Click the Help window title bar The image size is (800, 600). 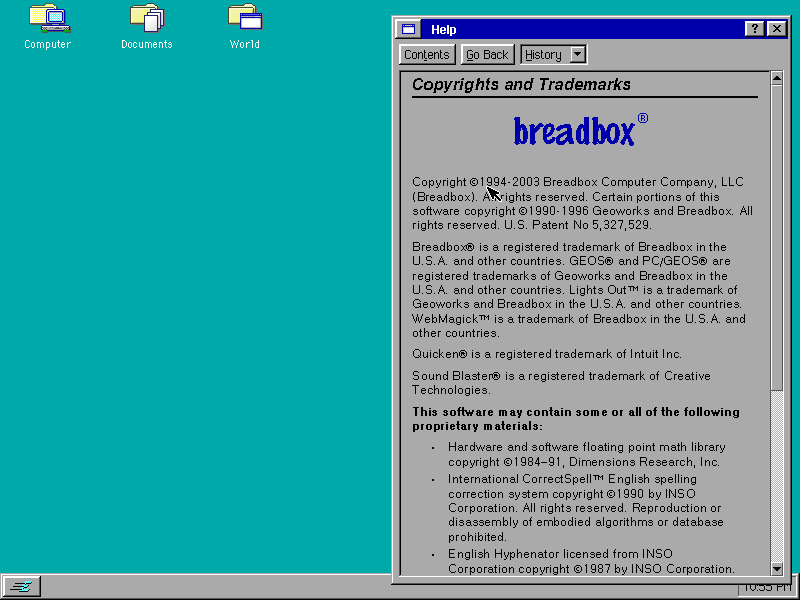(582, 29)
